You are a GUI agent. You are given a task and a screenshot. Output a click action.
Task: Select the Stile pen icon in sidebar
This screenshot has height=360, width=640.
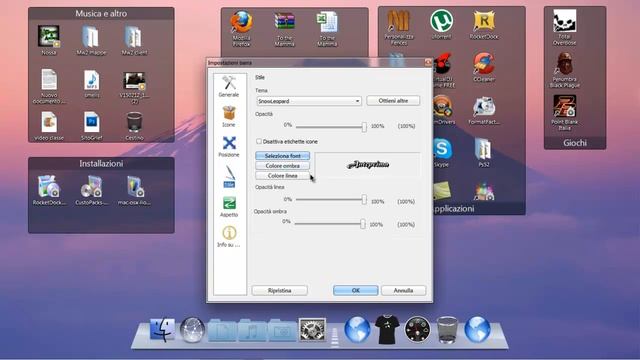pyautogui.click(x=229, y=176)
